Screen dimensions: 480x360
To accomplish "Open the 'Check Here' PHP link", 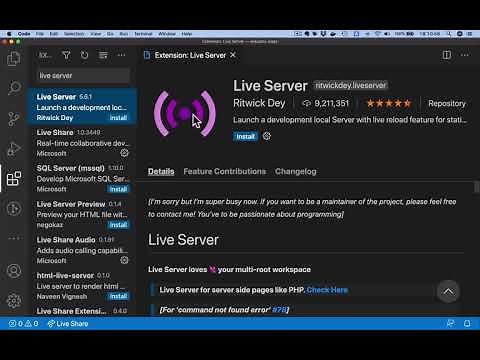I will 327,290.
